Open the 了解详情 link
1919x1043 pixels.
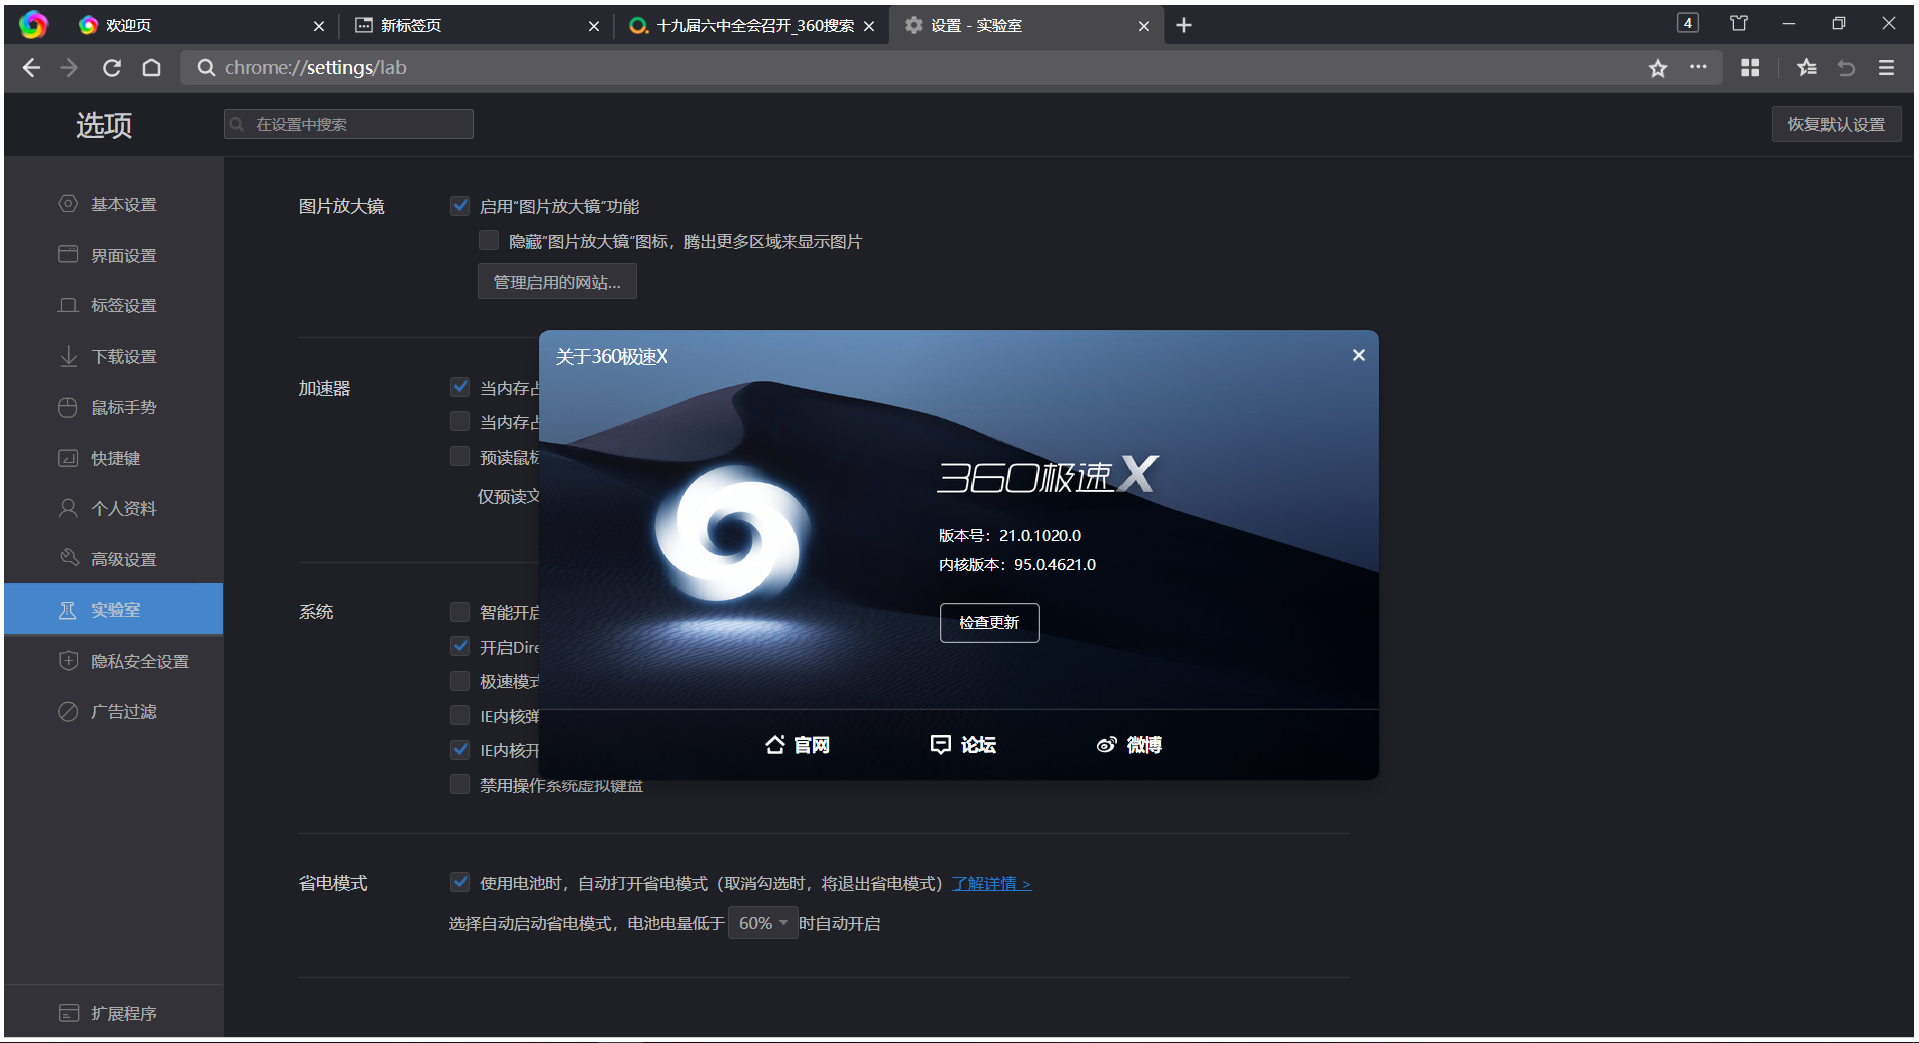(x=991, y=884)
